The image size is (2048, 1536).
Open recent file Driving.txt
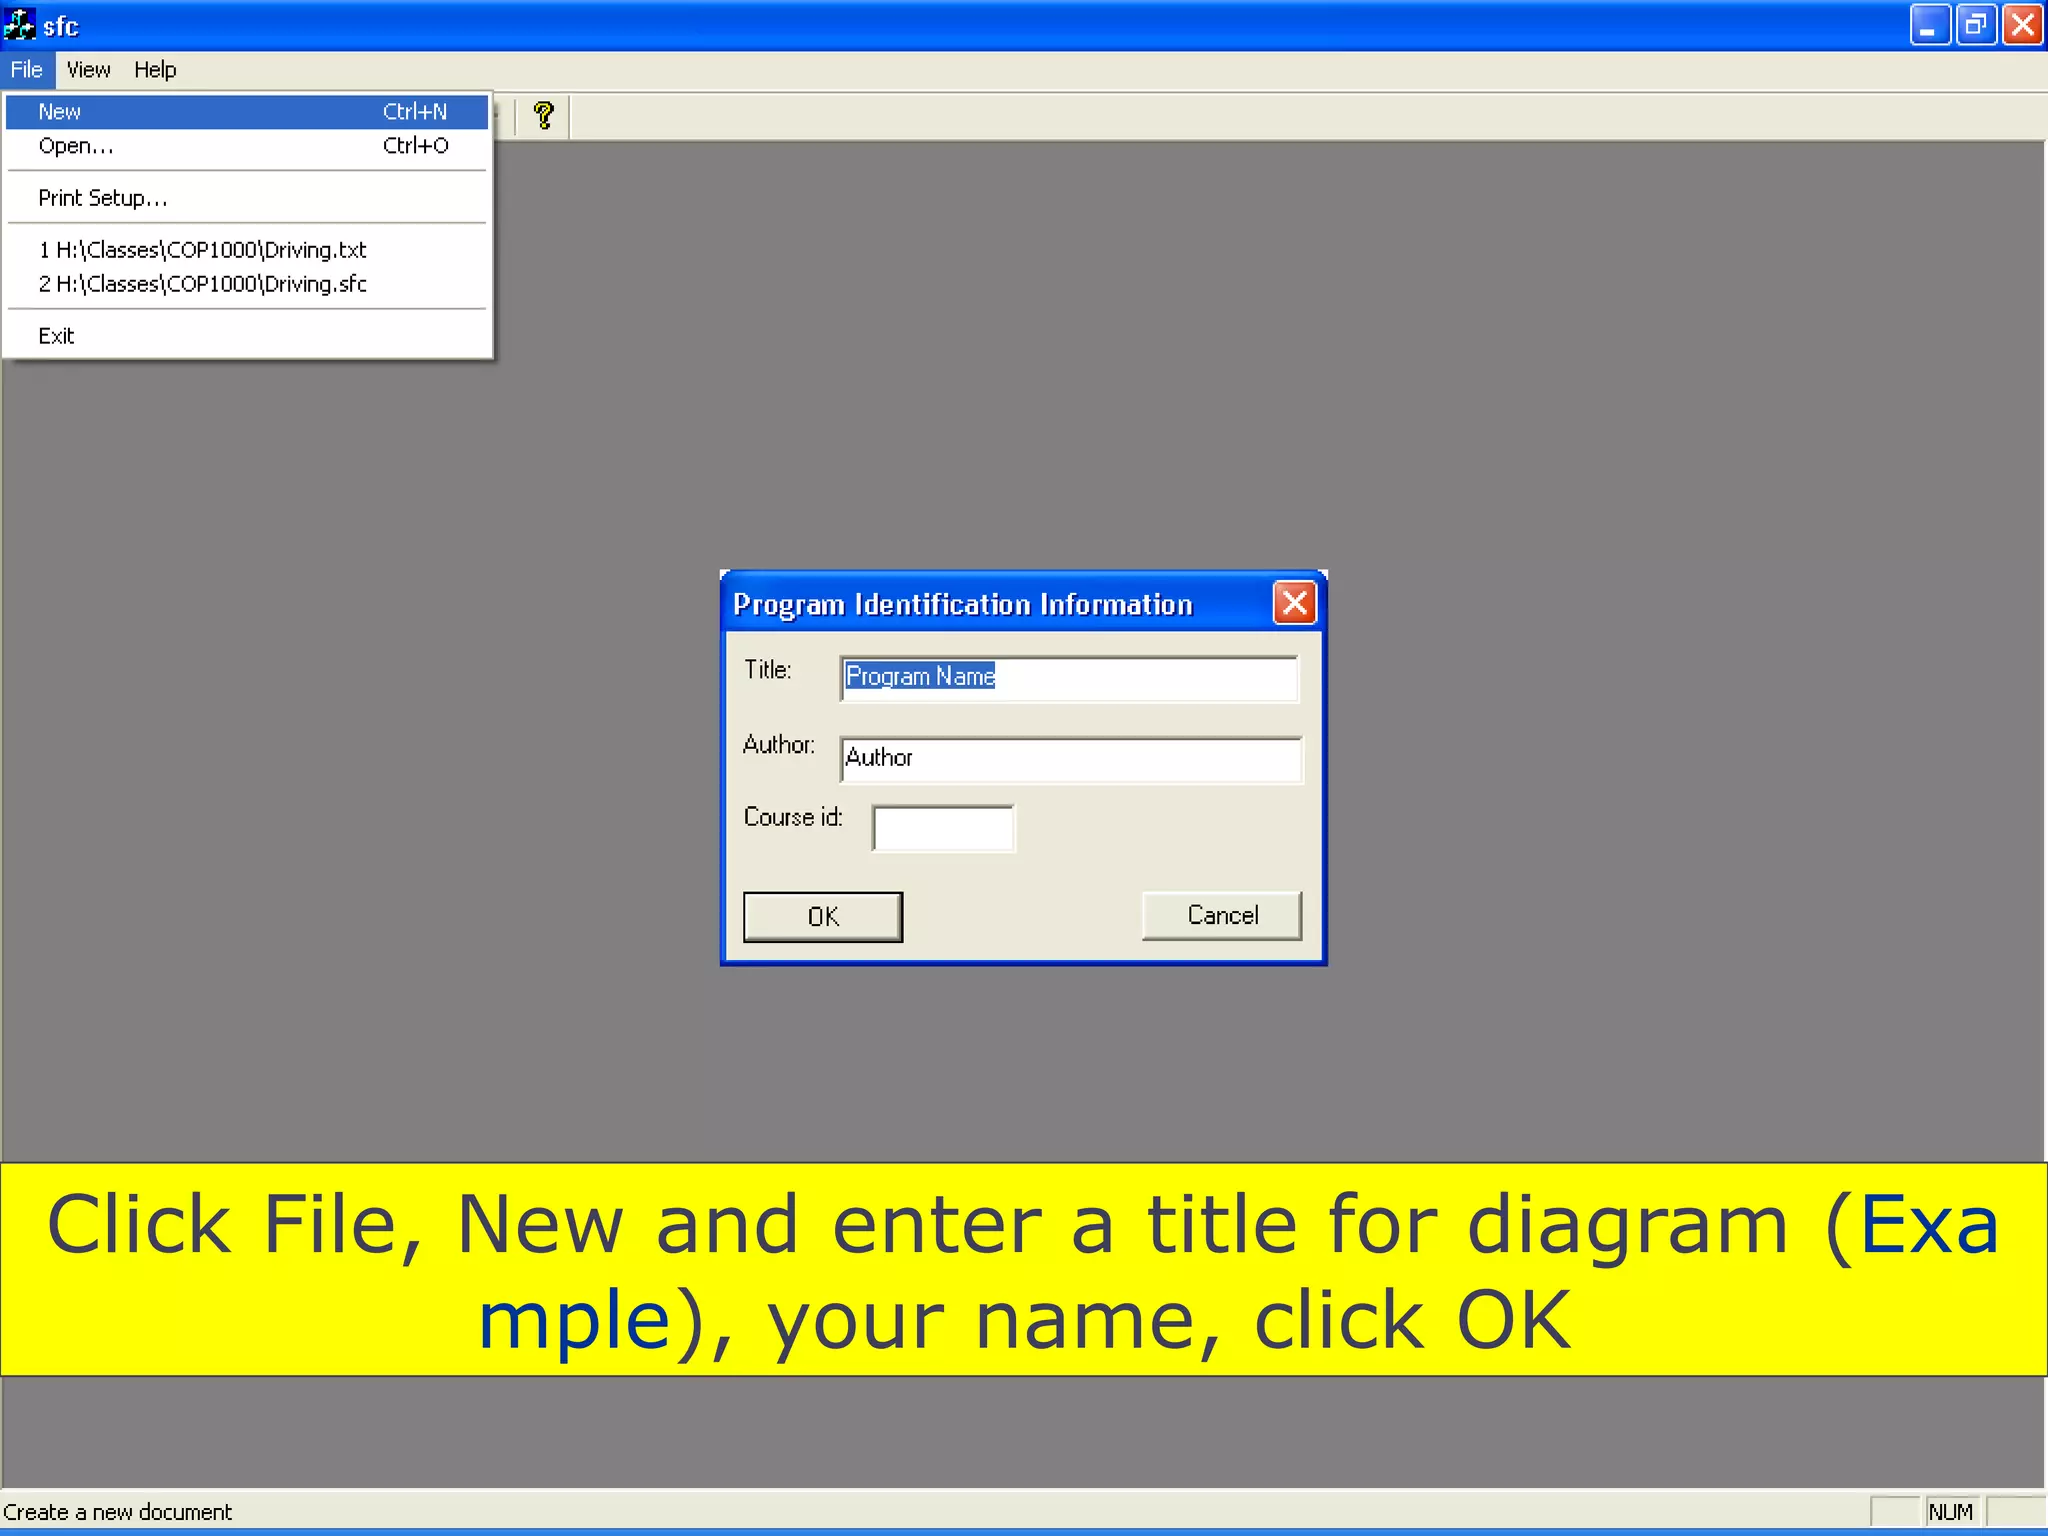click(247, 250)
